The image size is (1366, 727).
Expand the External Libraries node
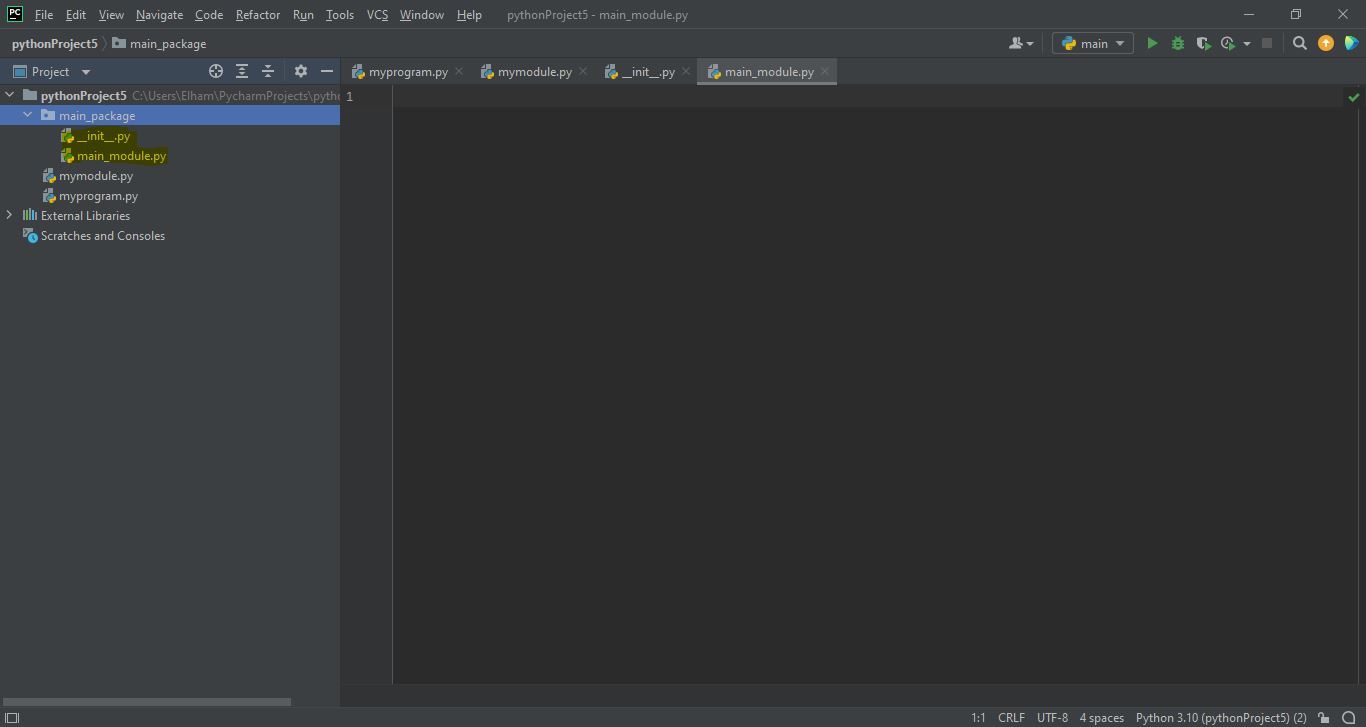[10, 215]
